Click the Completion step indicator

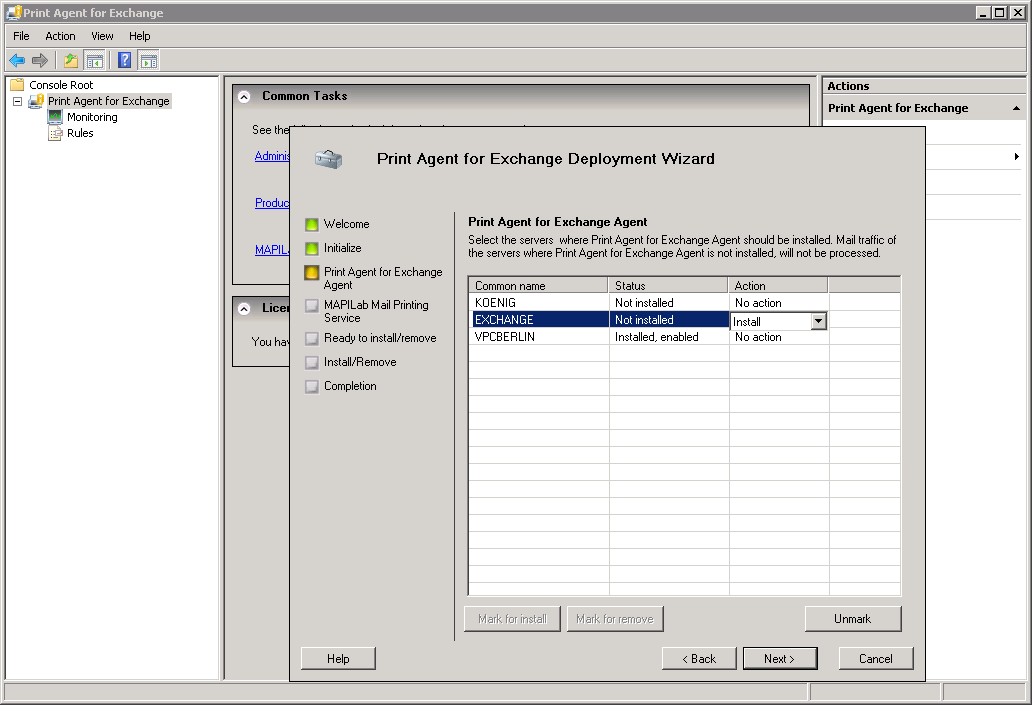click(312, 386)
